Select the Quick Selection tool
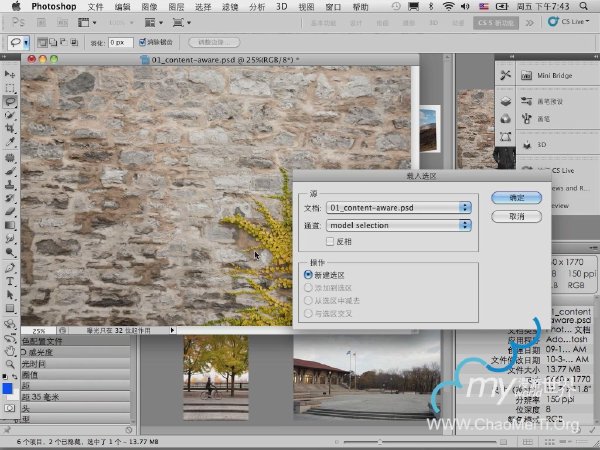This screenshot has height=450, width=600. tap(10, 115)
